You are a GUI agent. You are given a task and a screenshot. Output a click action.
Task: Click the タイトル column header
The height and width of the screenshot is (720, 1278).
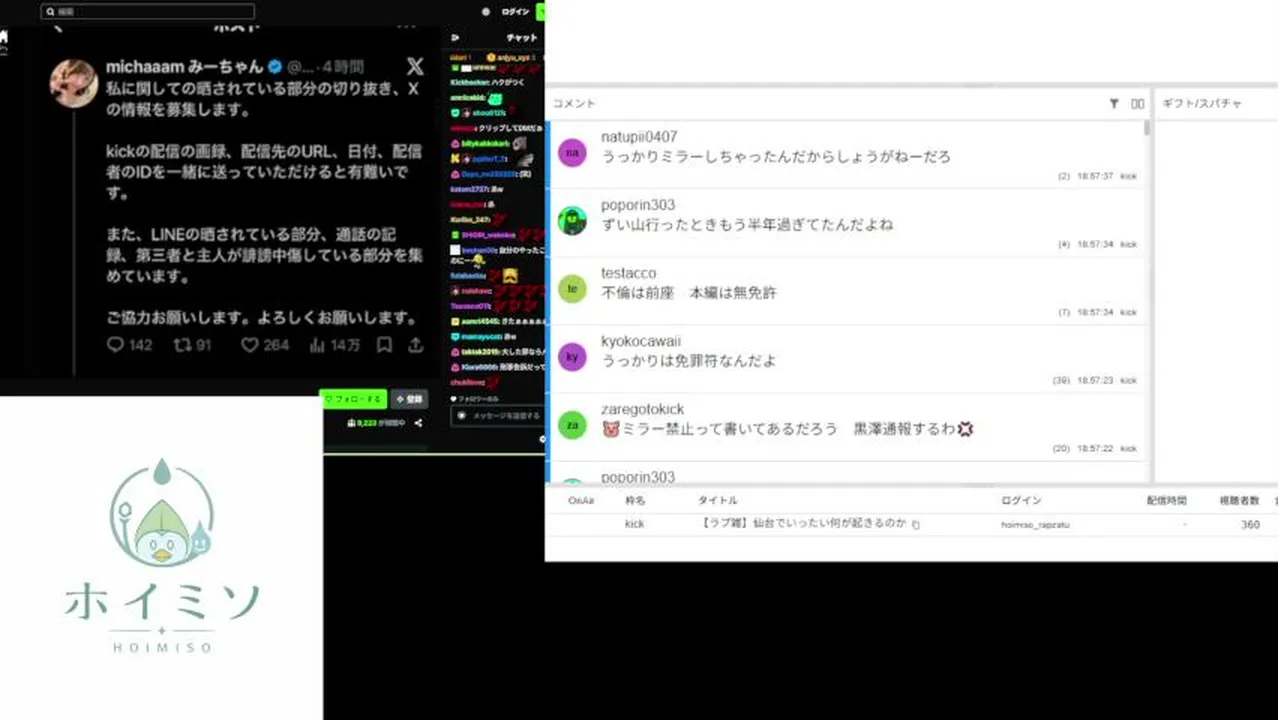717,500
